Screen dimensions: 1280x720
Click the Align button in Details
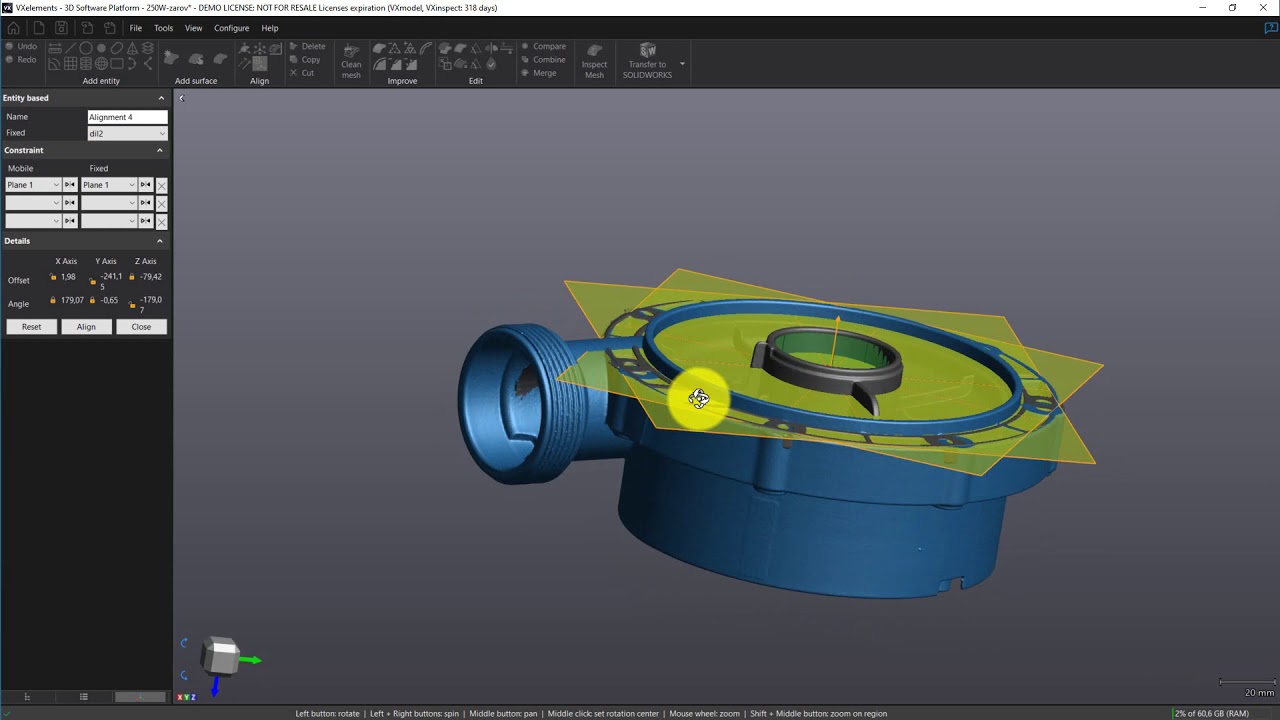[x=86, y=327]
